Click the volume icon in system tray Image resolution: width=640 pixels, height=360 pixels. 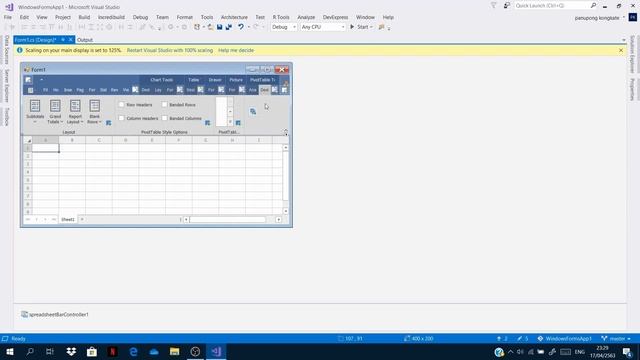(520, 352)
